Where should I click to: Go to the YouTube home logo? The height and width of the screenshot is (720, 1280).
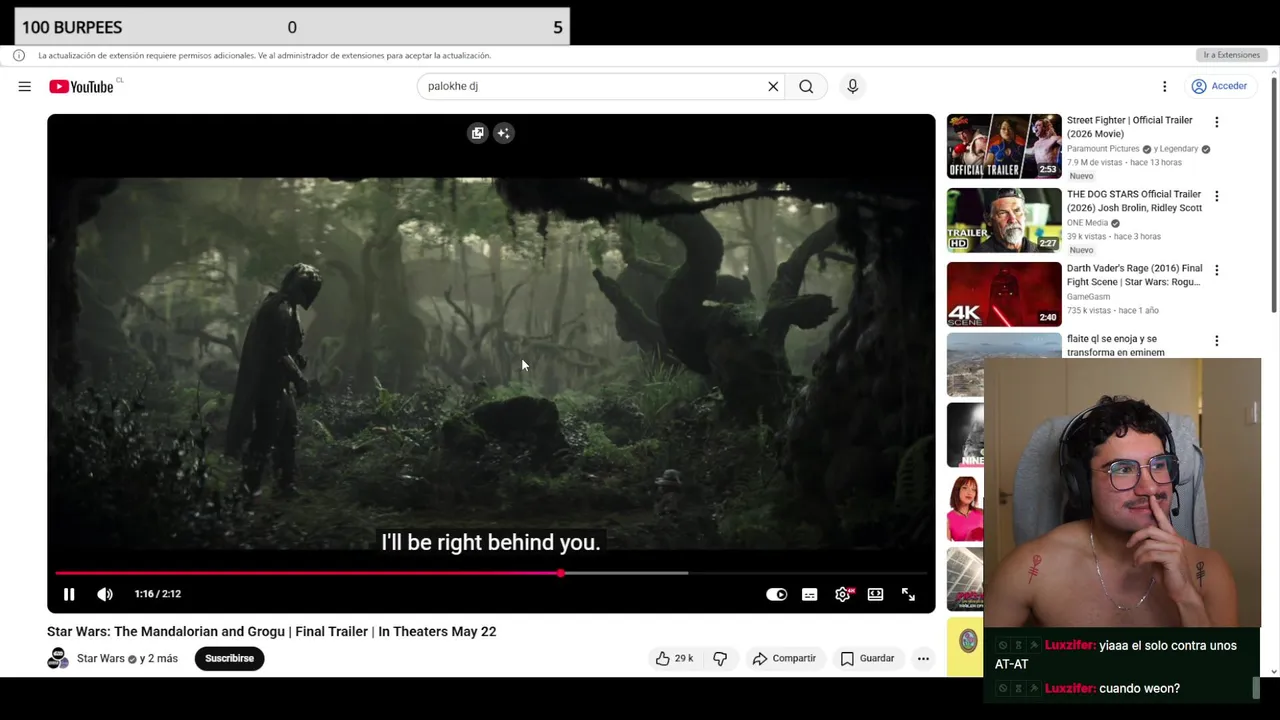coord(81,87)
